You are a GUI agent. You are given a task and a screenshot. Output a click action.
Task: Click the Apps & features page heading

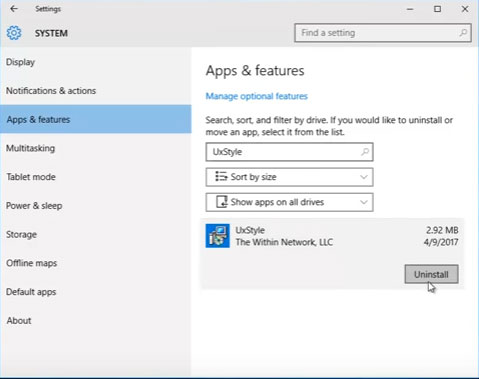coord(255,71)
